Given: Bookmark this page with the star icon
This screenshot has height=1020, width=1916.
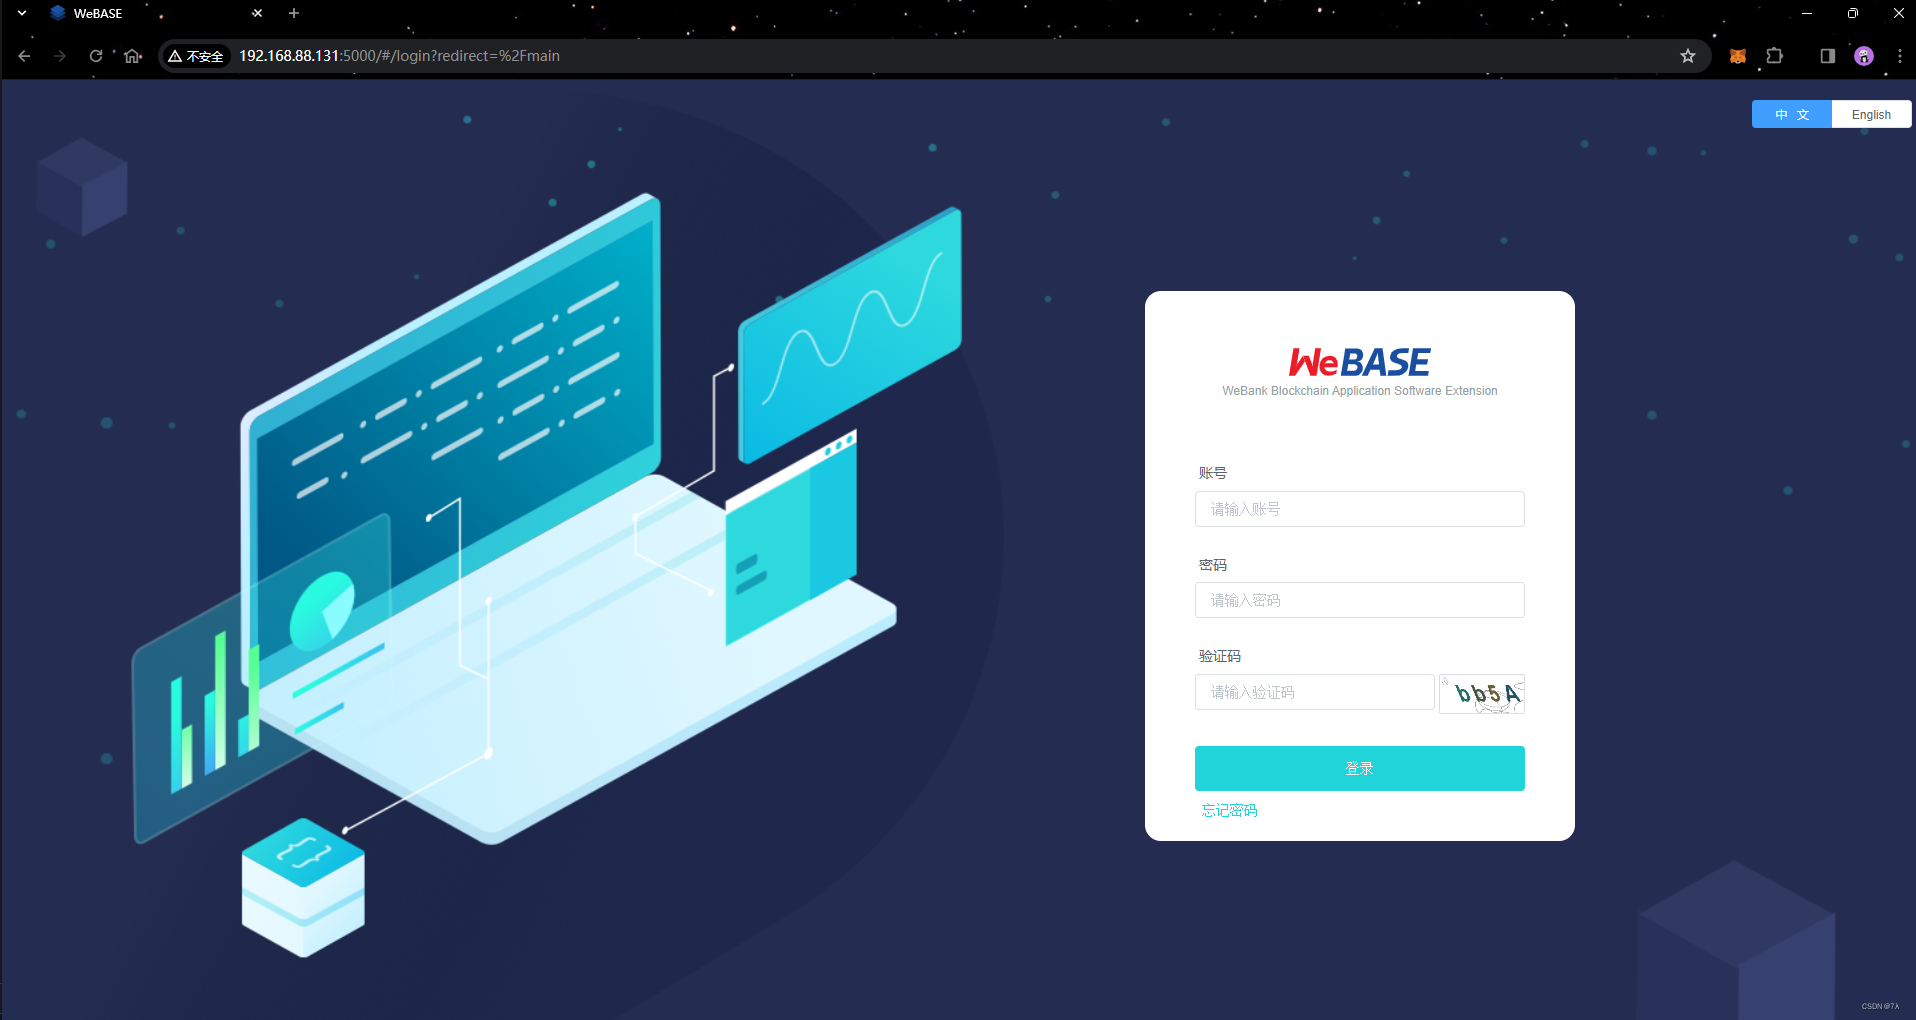Looking at the screenshot, I should pyautogui.click(x=1688, y=56).
